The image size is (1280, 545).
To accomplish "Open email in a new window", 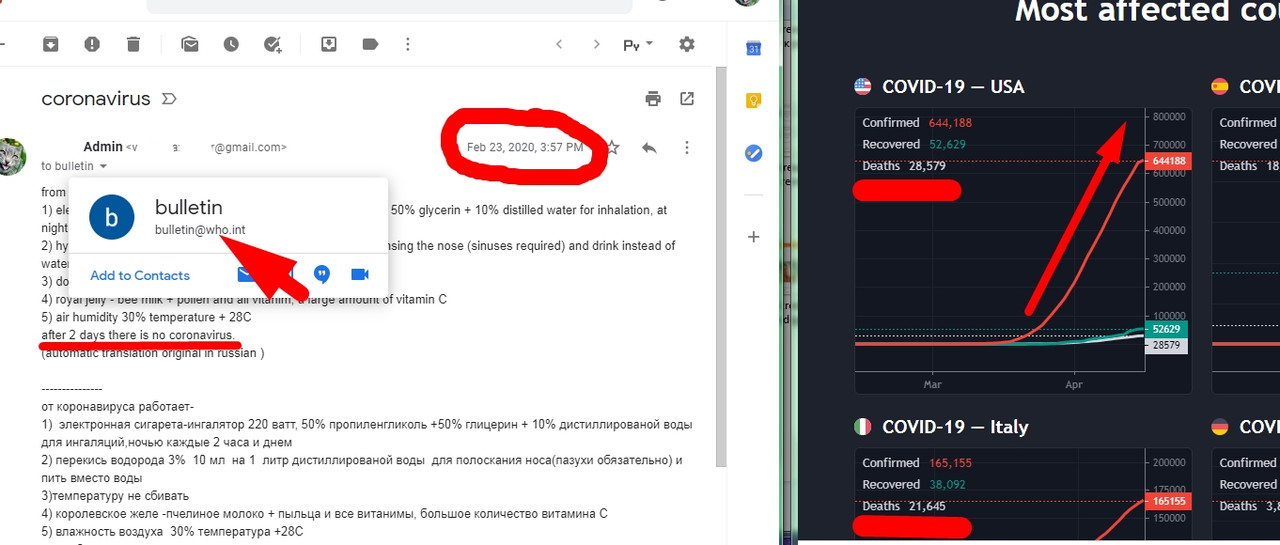I will pyautogui.click(x=687, y=98).
